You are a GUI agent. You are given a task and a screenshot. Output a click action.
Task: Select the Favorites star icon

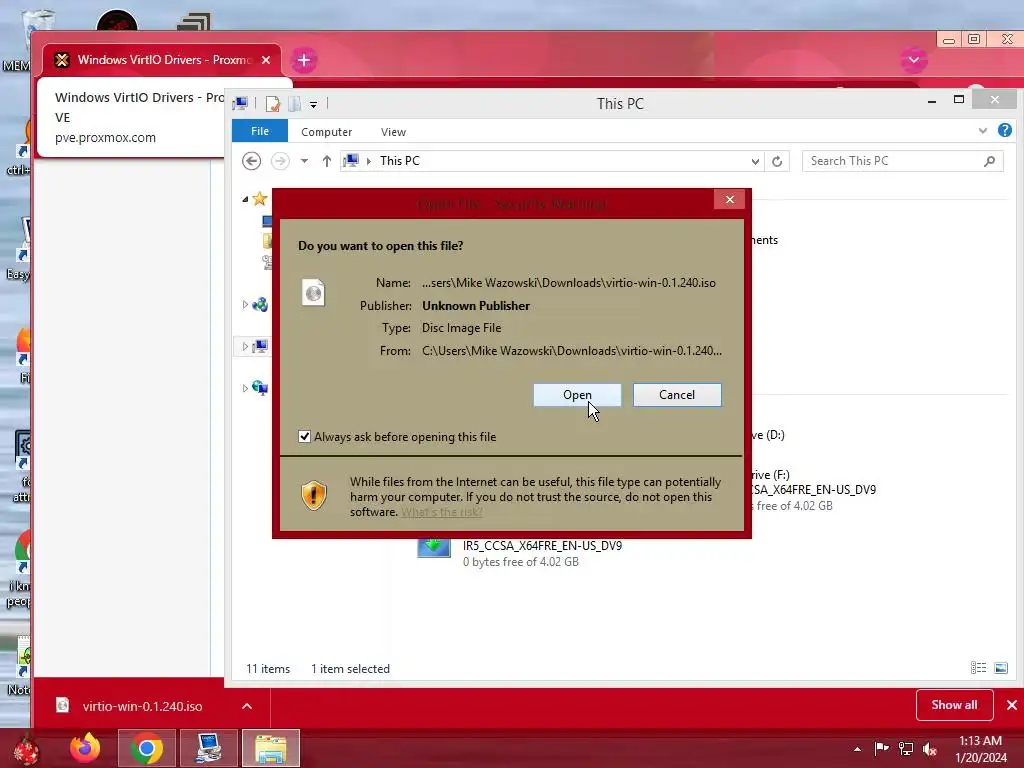[x=260, y=199]
